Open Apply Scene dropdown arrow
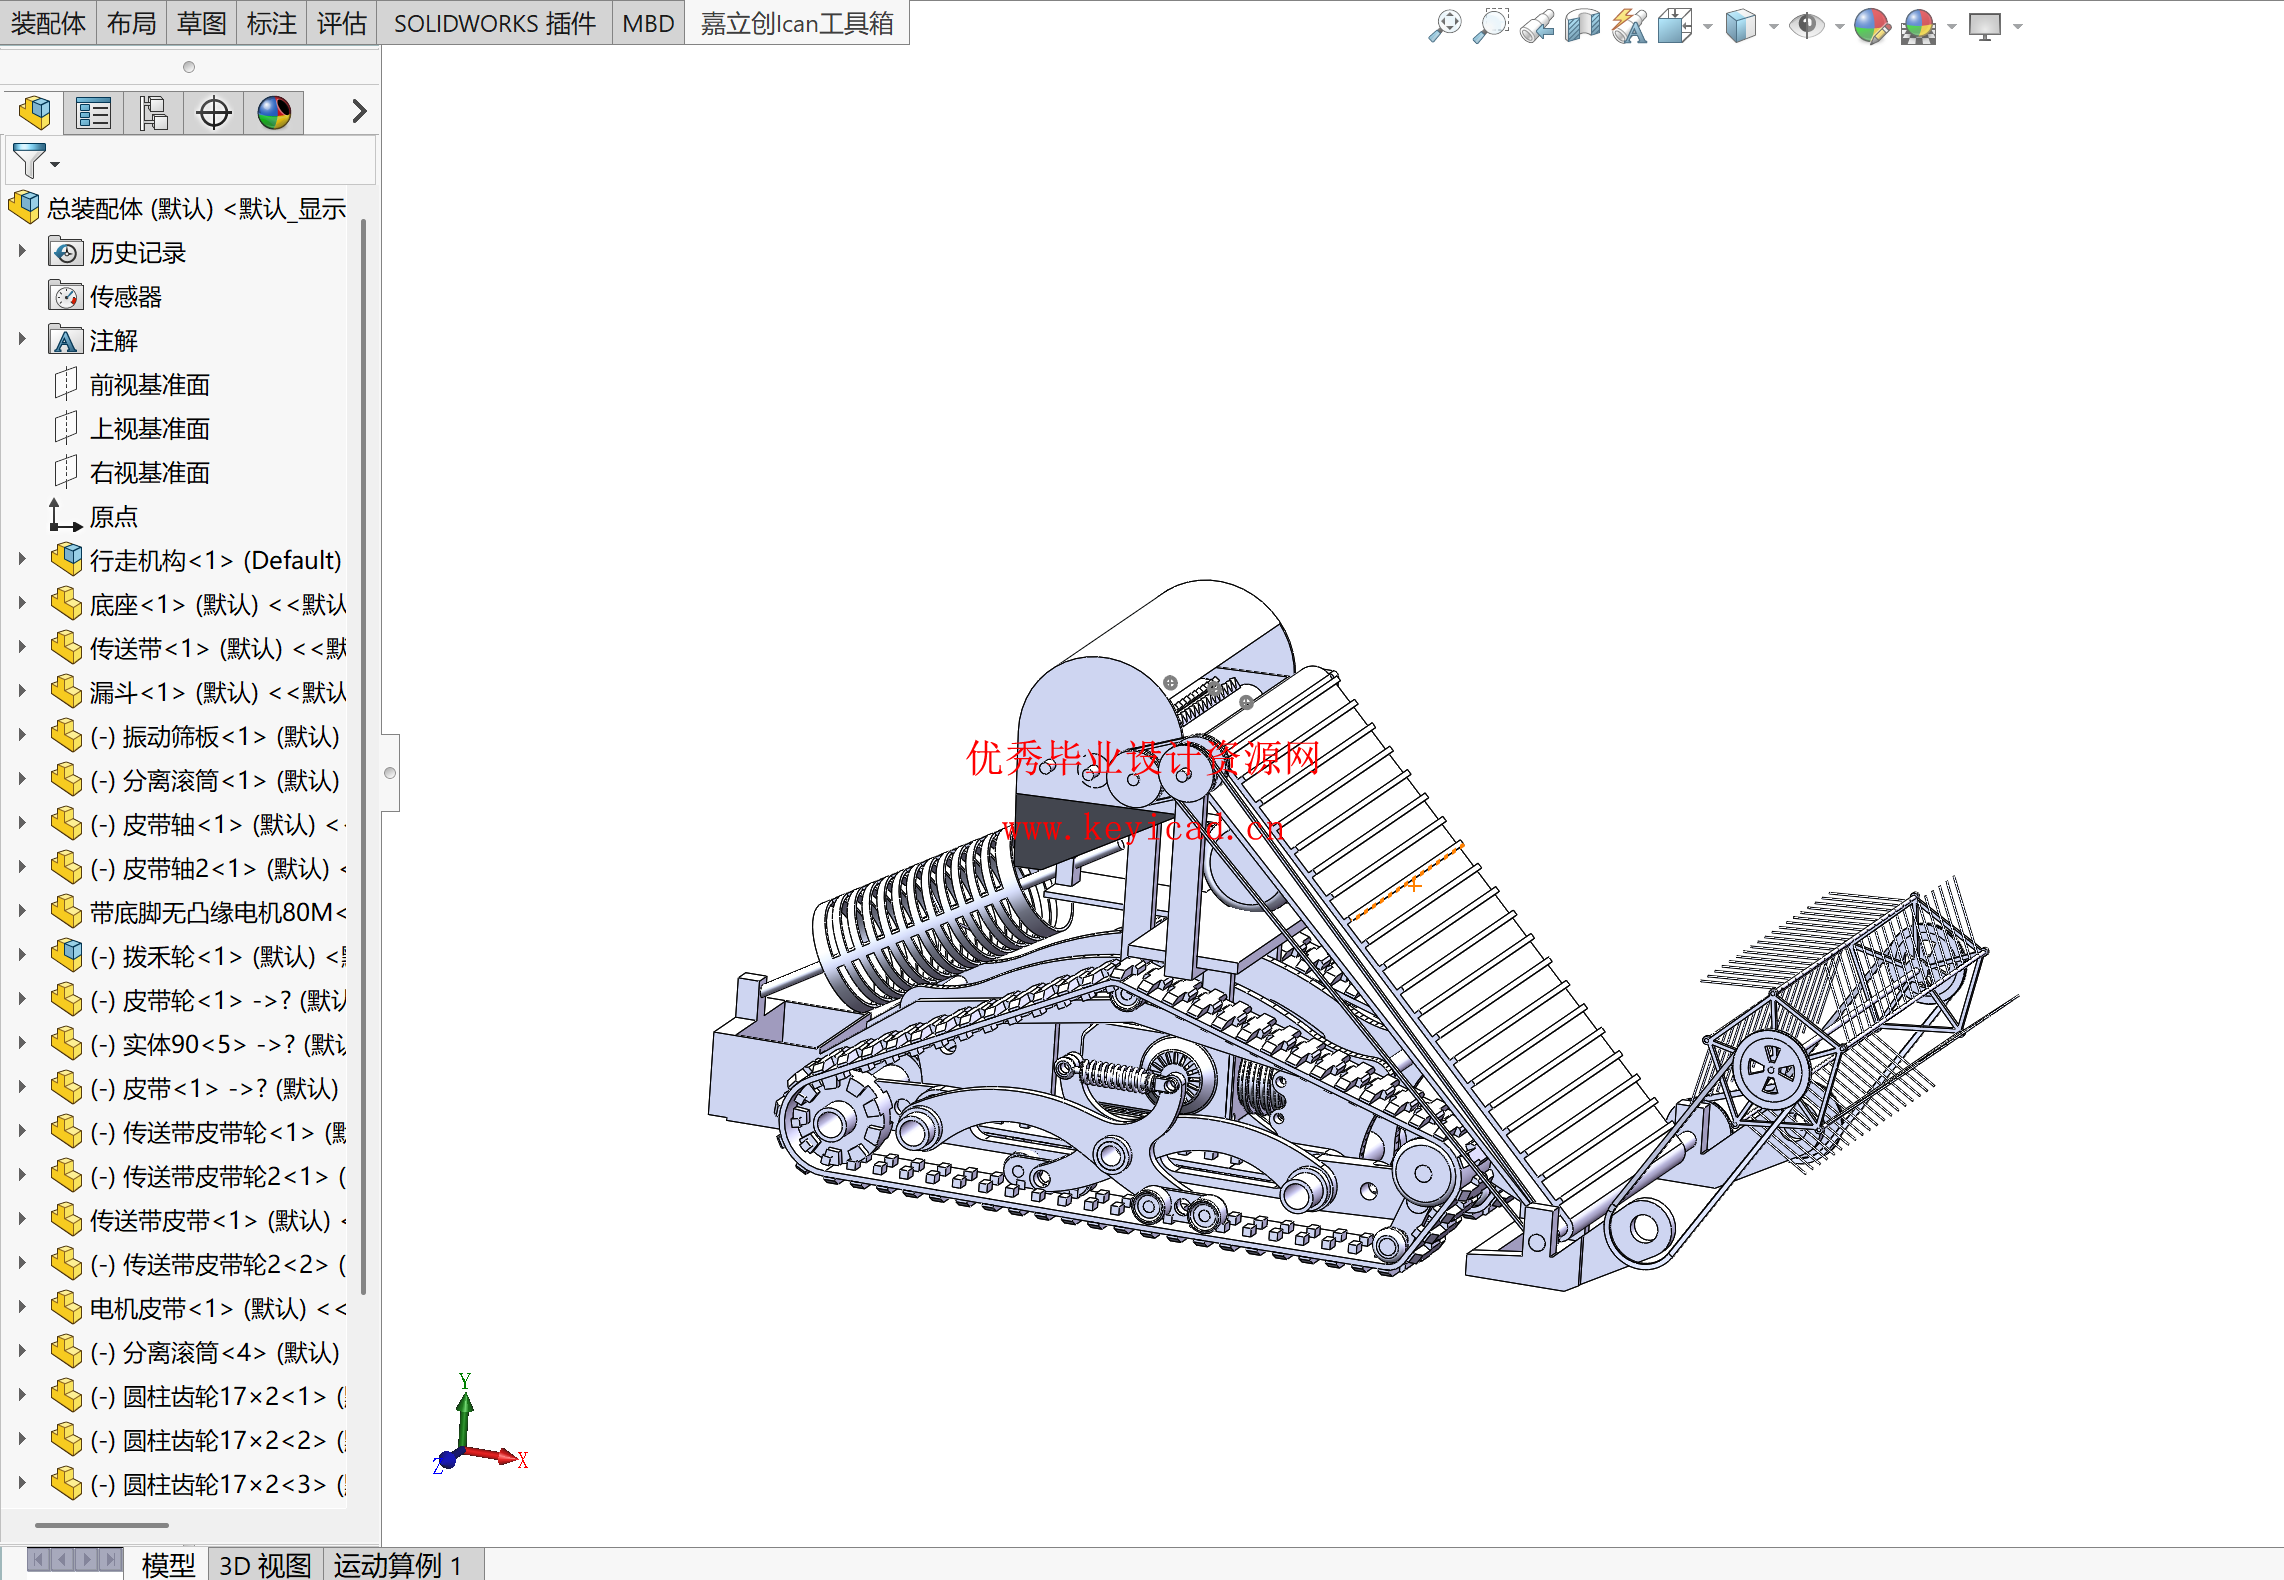This screenshot has width=2284, height=1580. pos(1951,27)
